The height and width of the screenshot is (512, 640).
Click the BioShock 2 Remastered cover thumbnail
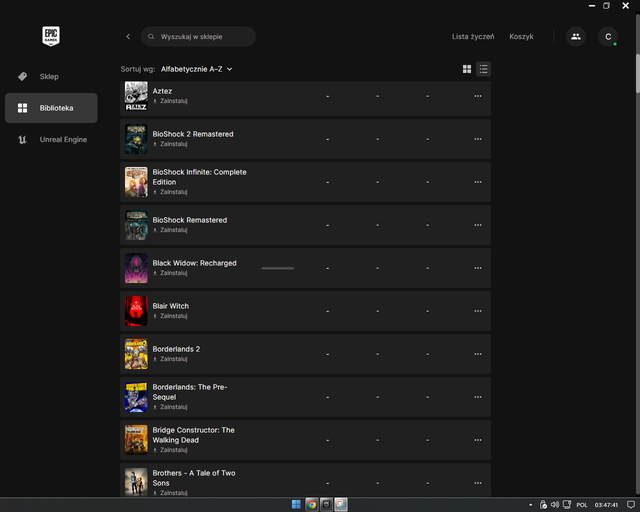tap(136, 139)
